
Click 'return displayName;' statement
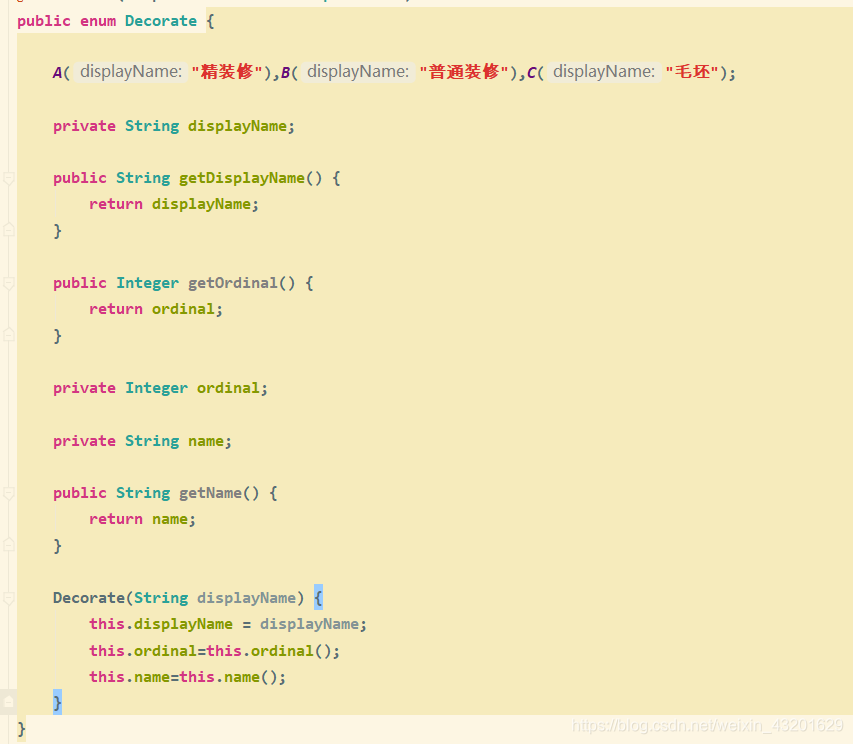click(x=174, y=204)
